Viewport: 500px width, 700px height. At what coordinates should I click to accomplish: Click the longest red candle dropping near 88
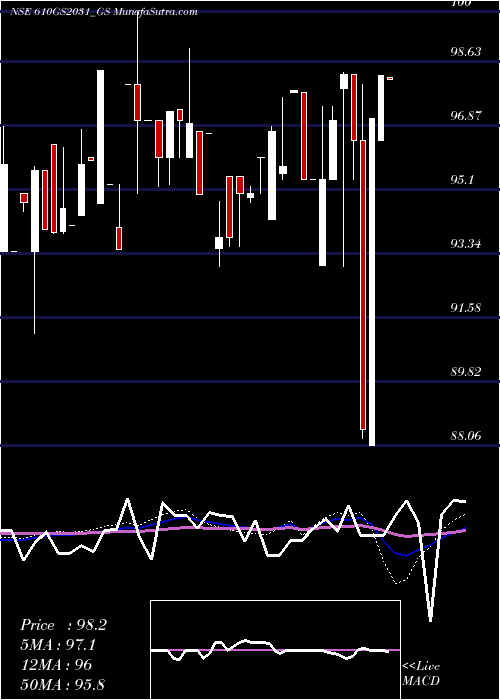363,285
